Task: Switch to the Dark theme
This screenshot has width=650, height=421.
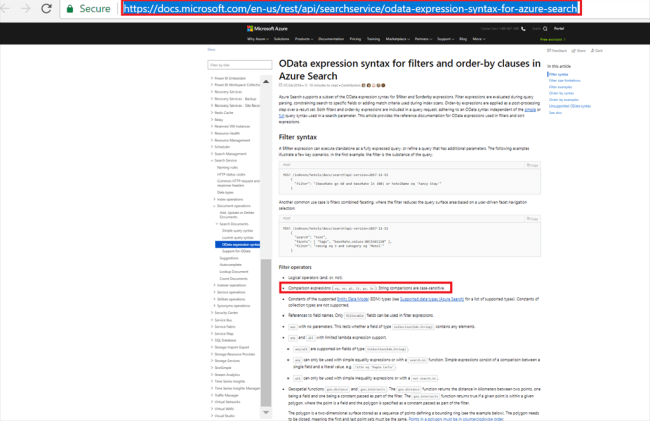Action: [597, 51]
